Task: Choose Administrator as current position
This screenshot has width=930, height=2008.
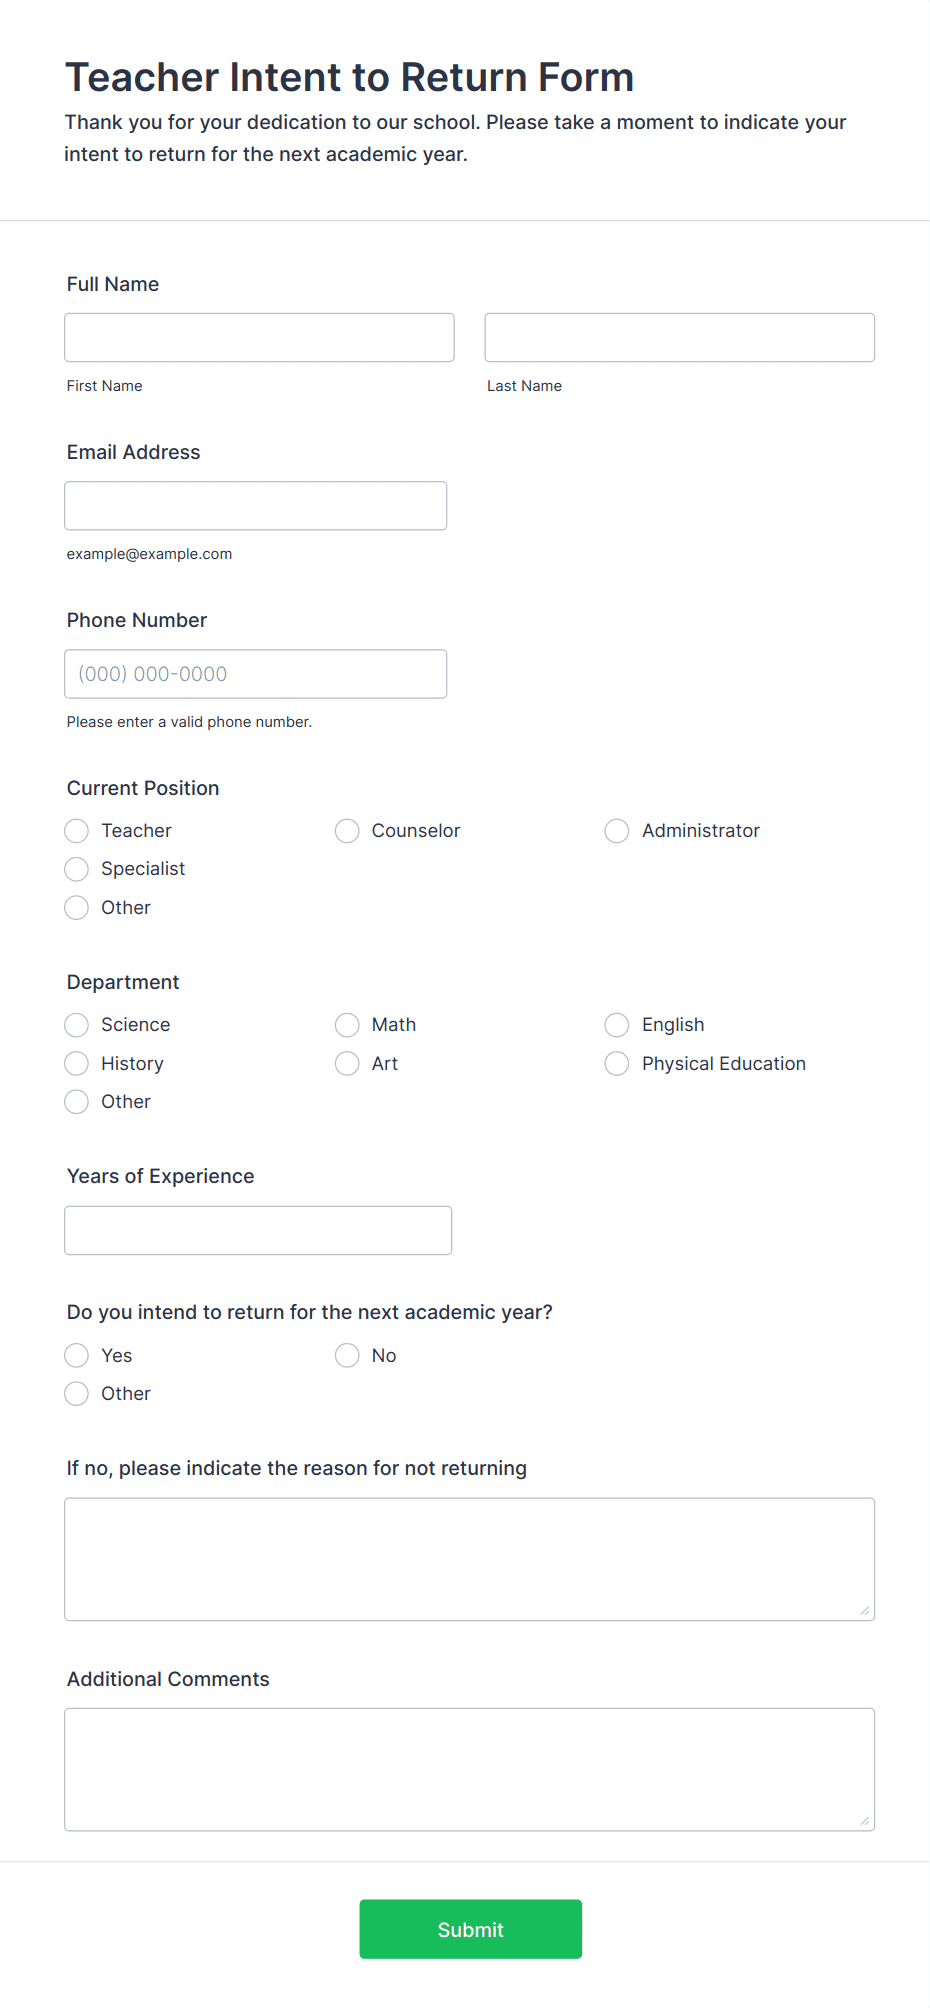Action: point(616,830)
